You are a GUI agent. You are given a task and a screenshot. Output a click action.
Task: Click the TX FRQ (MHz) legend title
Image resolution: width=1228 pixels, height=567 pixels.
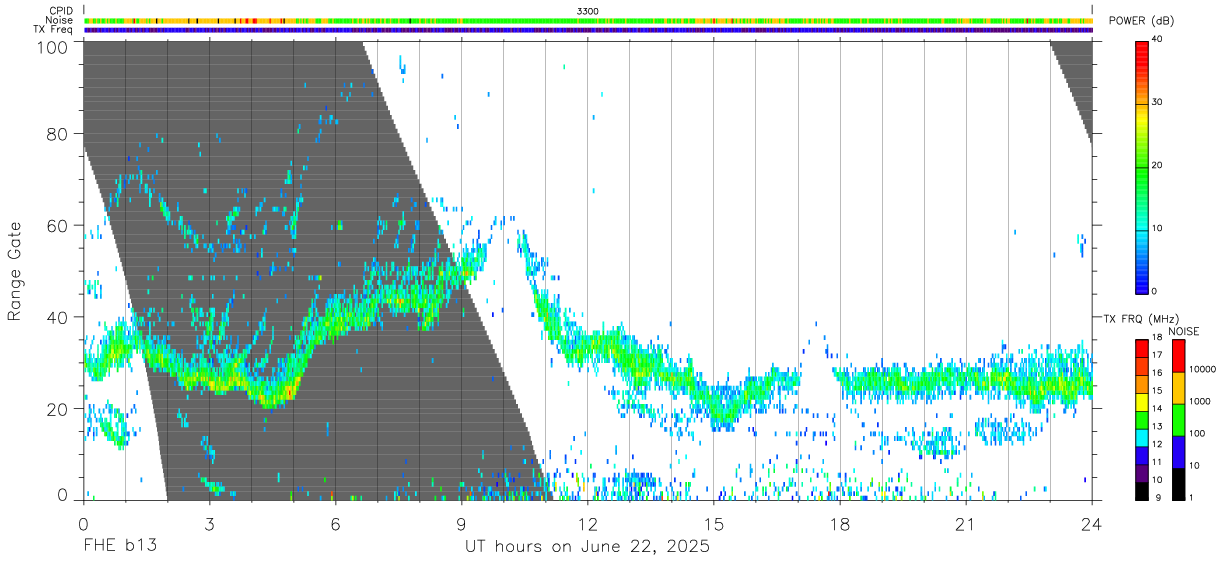click(1140, 318)
